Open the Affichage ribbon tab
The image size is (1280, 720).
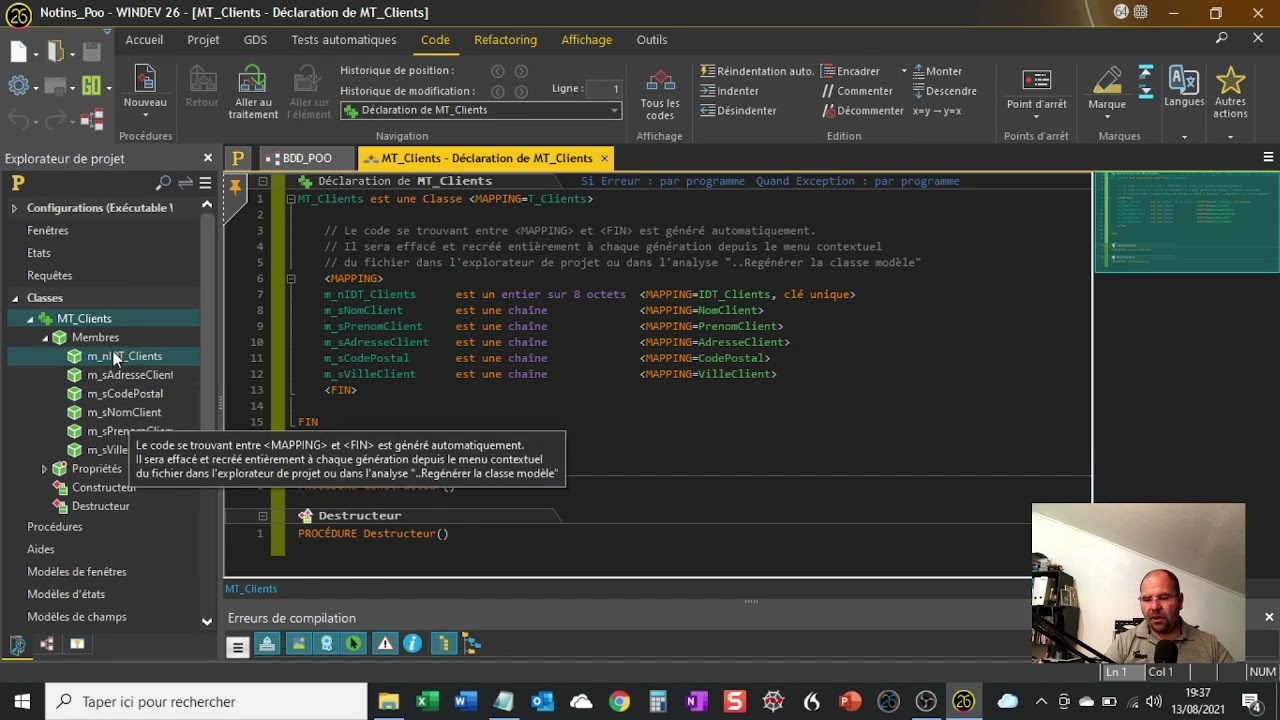[586, 40]
